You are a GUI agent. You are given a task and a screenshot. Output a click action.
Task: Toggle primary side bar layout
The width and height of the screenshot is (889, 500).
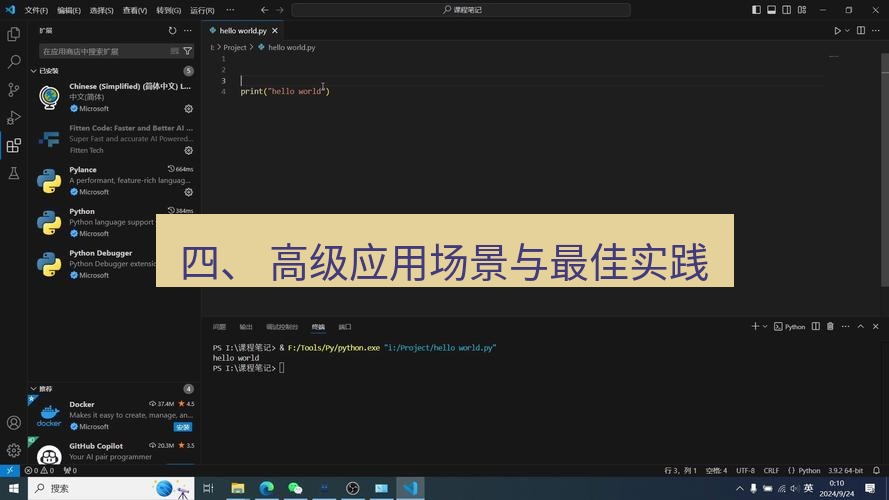pyautogui.click(x=756, y=10)
